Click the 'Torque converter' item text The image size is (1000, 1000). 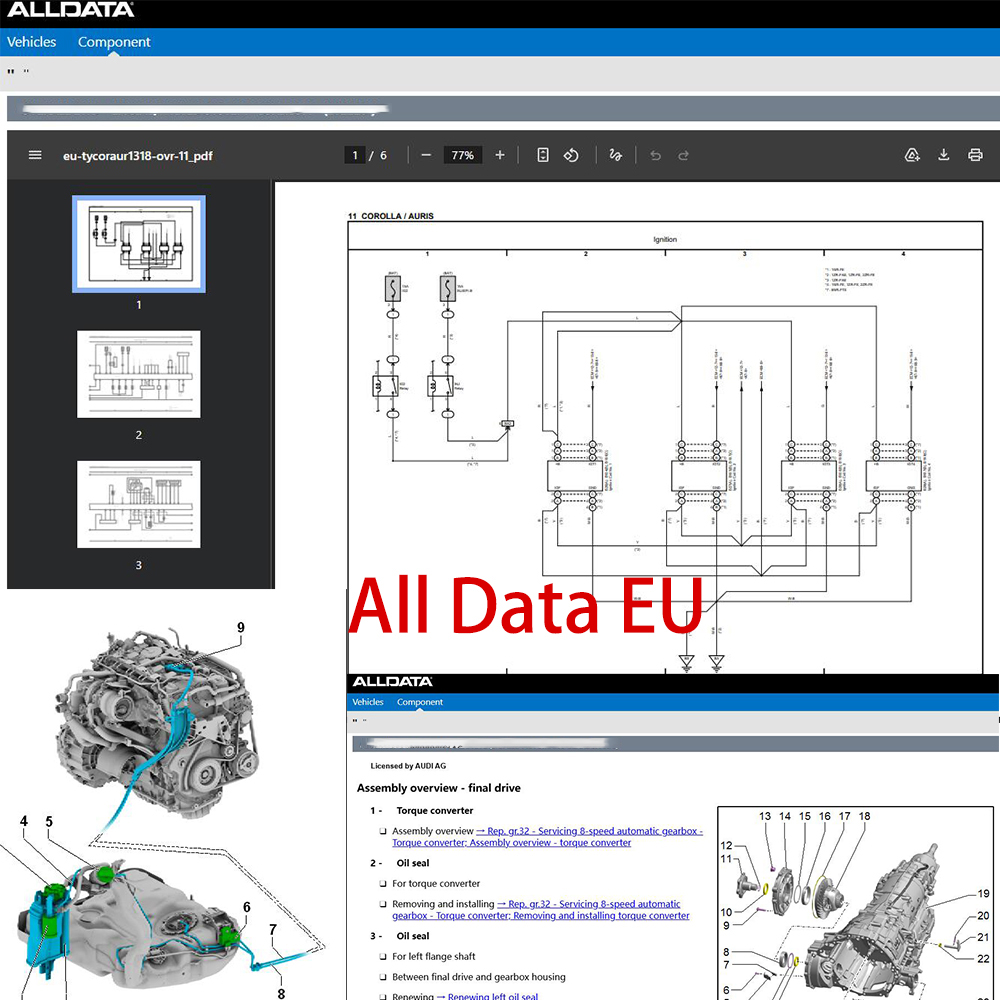[x=435, y=811]
